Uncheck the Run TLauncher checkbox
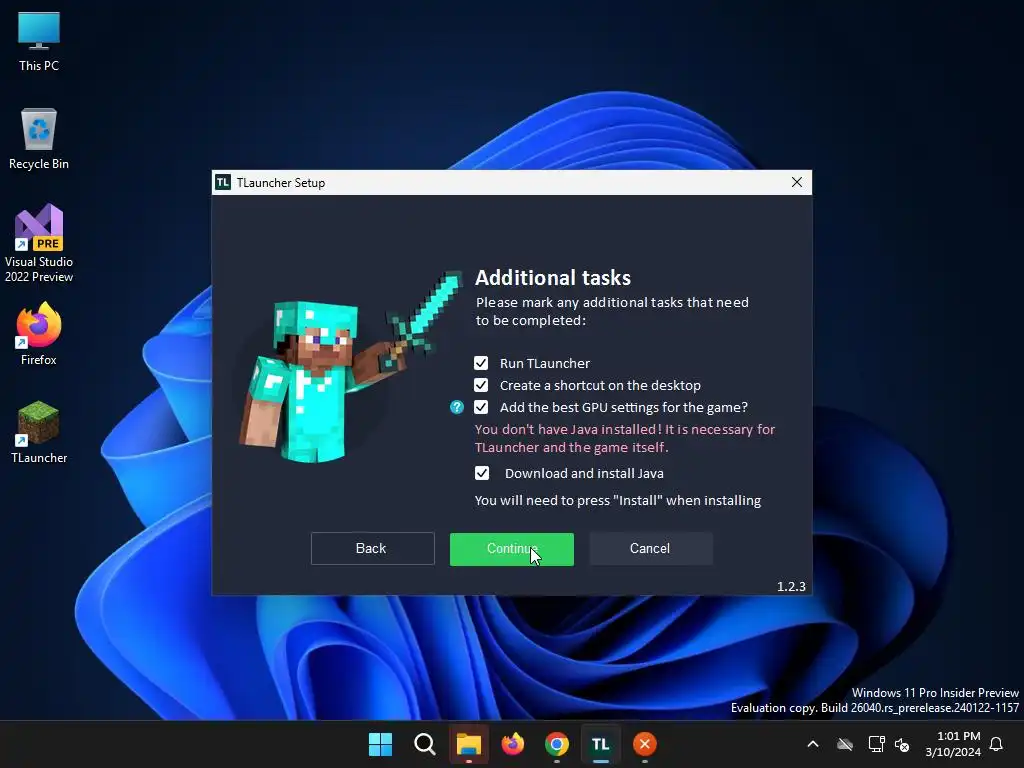 [481, 363]
